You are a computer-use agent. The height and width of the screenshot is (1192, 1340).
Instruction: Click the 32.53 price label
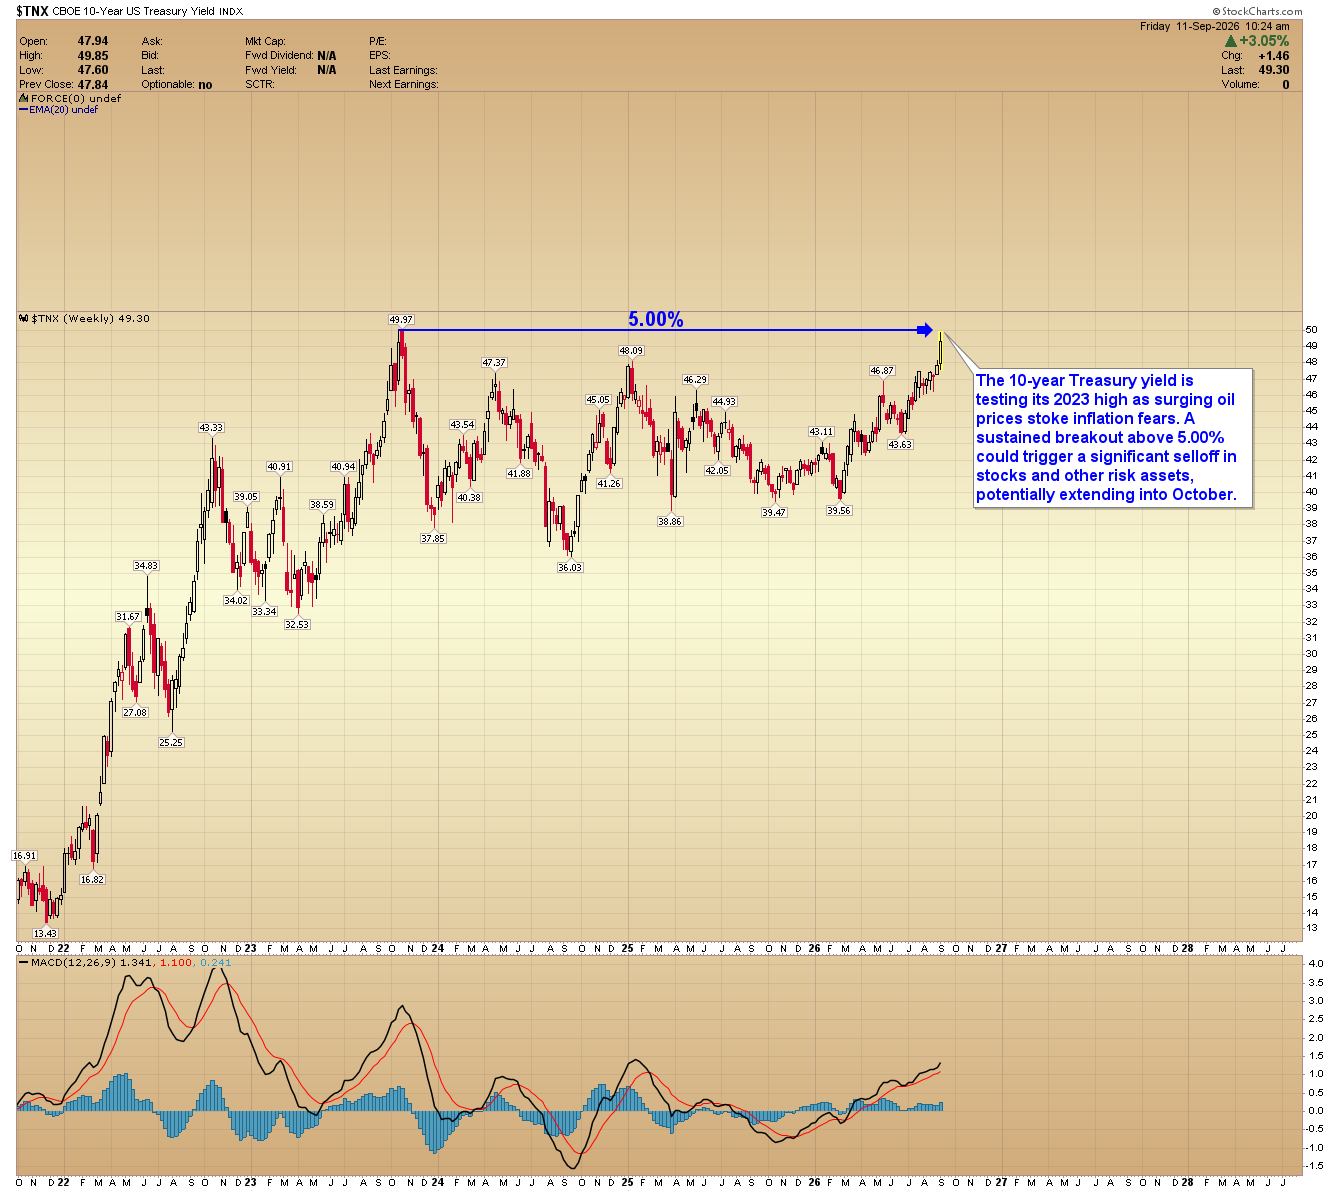click(297, 625)
